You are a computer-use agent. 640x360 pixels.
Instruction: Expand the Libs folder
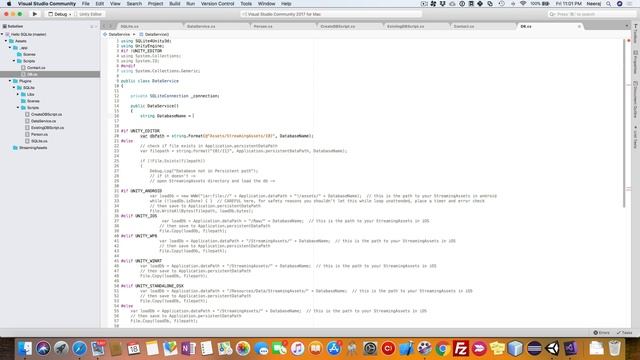tap(18, 94)
